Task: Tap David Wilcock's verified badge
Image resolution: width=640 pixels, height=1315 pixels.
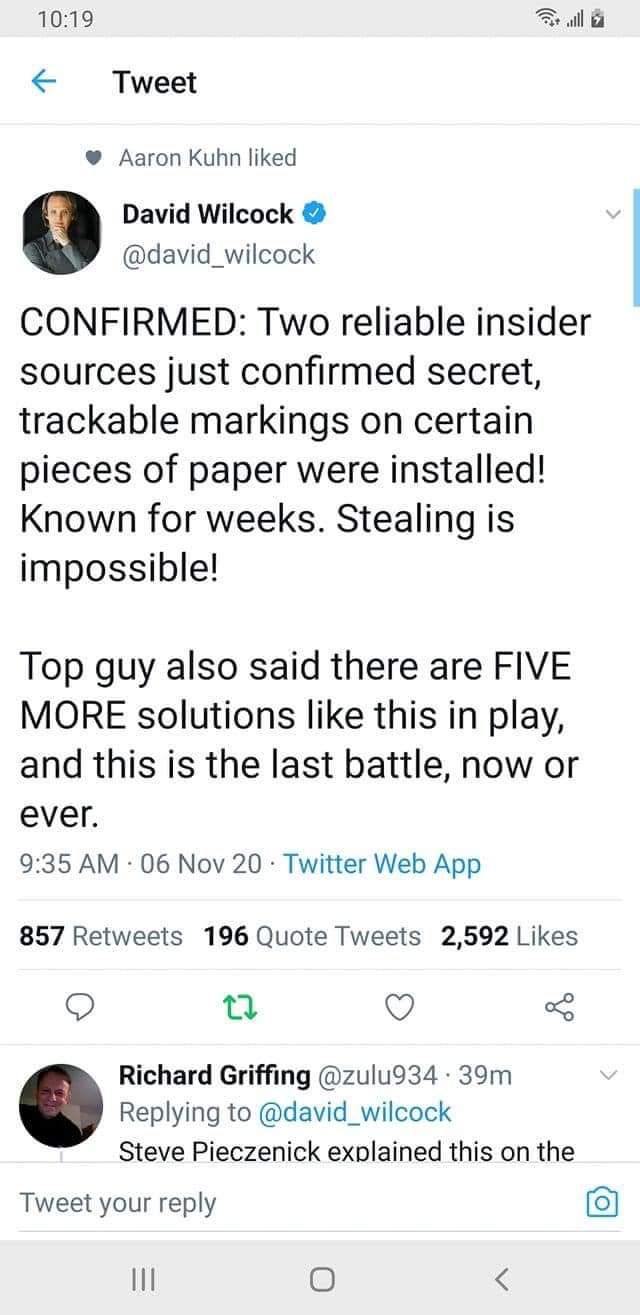Action: [x=315, y=213]
